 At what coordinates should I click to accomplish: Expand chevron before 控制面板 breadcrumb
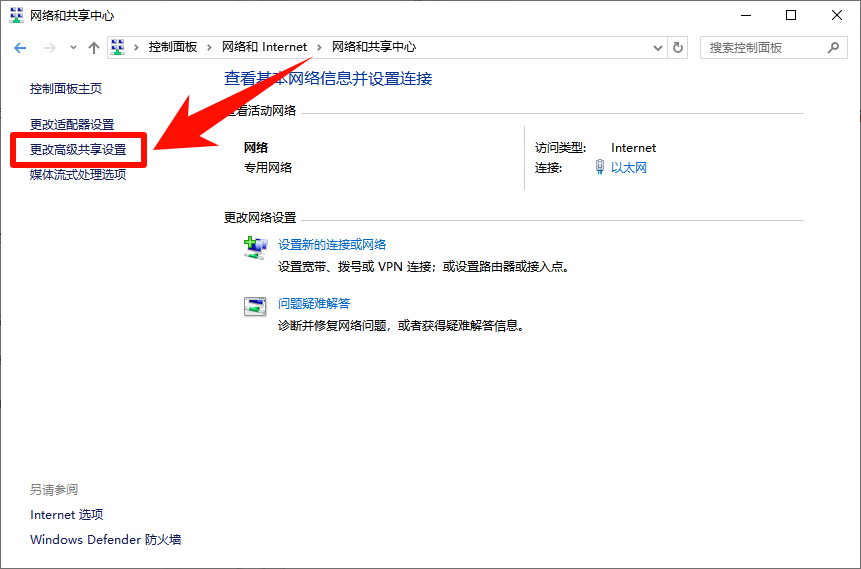(137, 48)
